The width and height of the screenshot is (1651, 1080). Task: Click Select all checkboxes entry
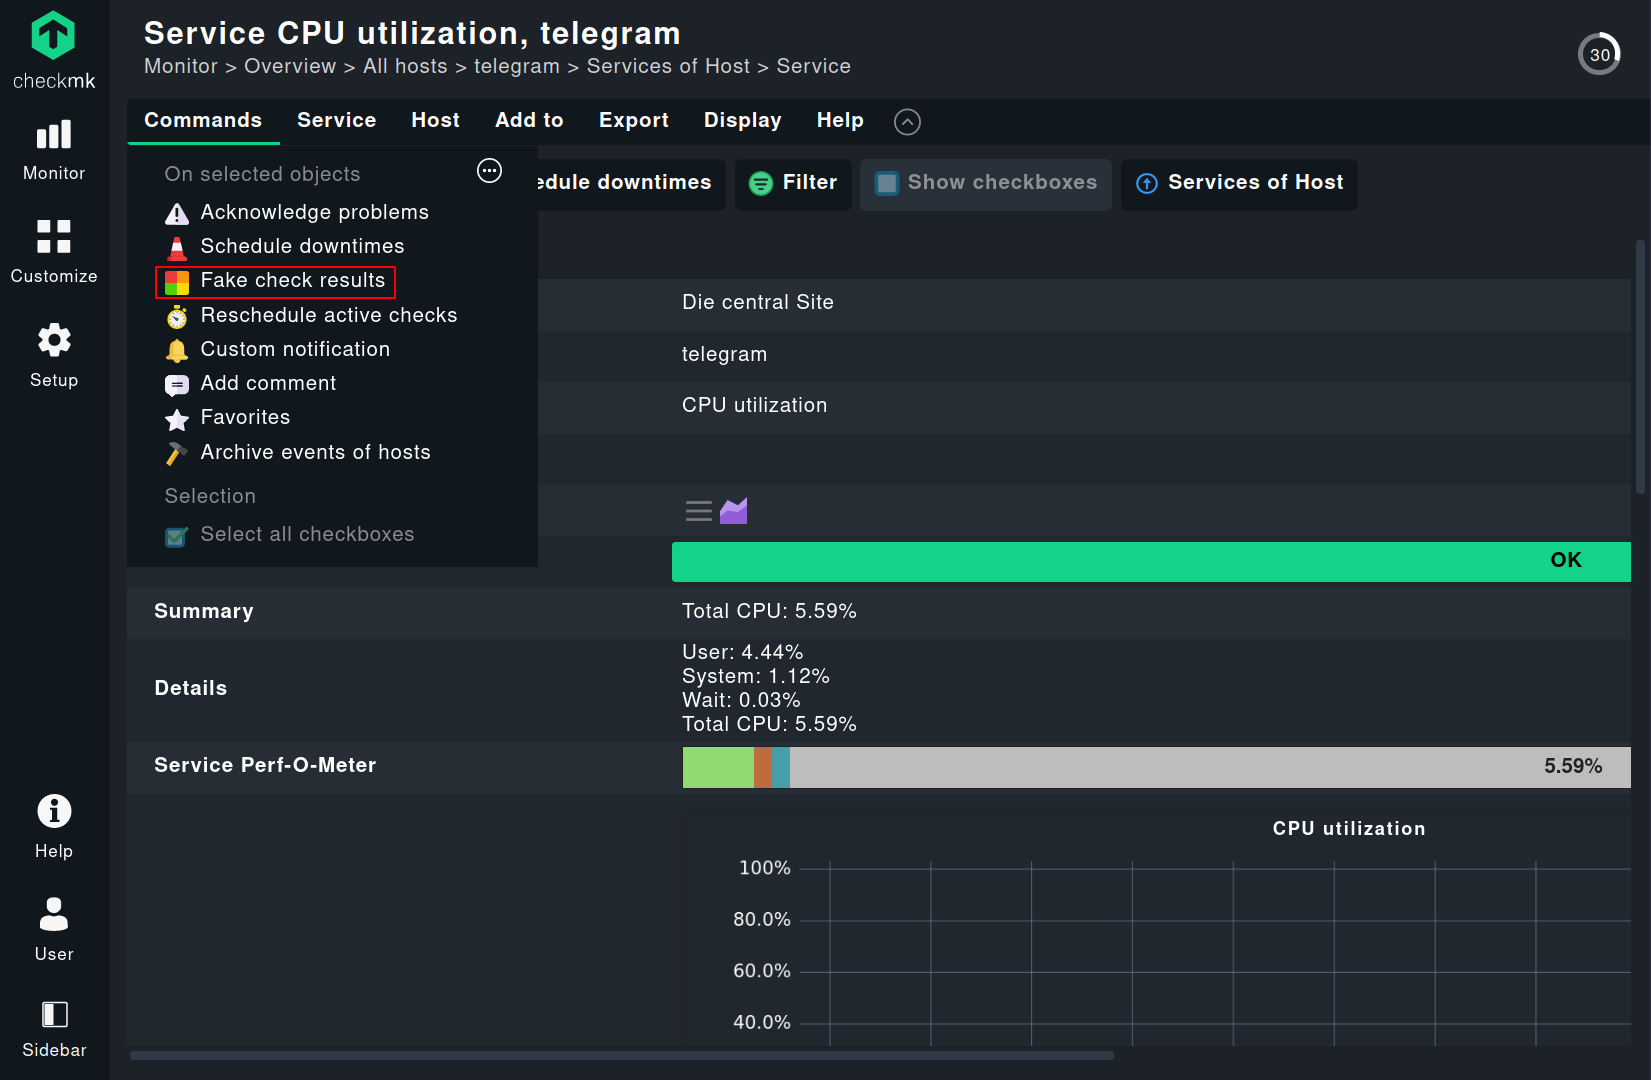pos(290,535)
